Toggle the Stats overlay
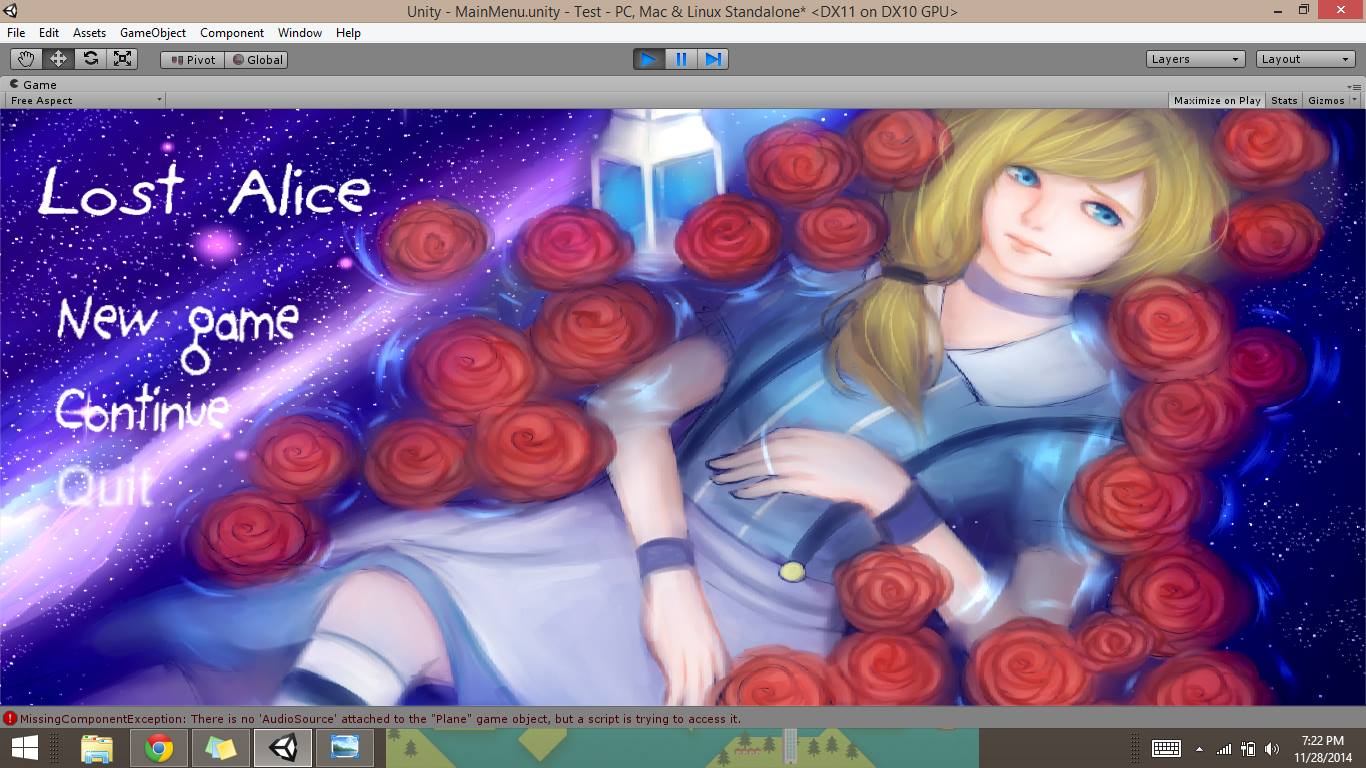1366x768 pixels. [1284, 100]
